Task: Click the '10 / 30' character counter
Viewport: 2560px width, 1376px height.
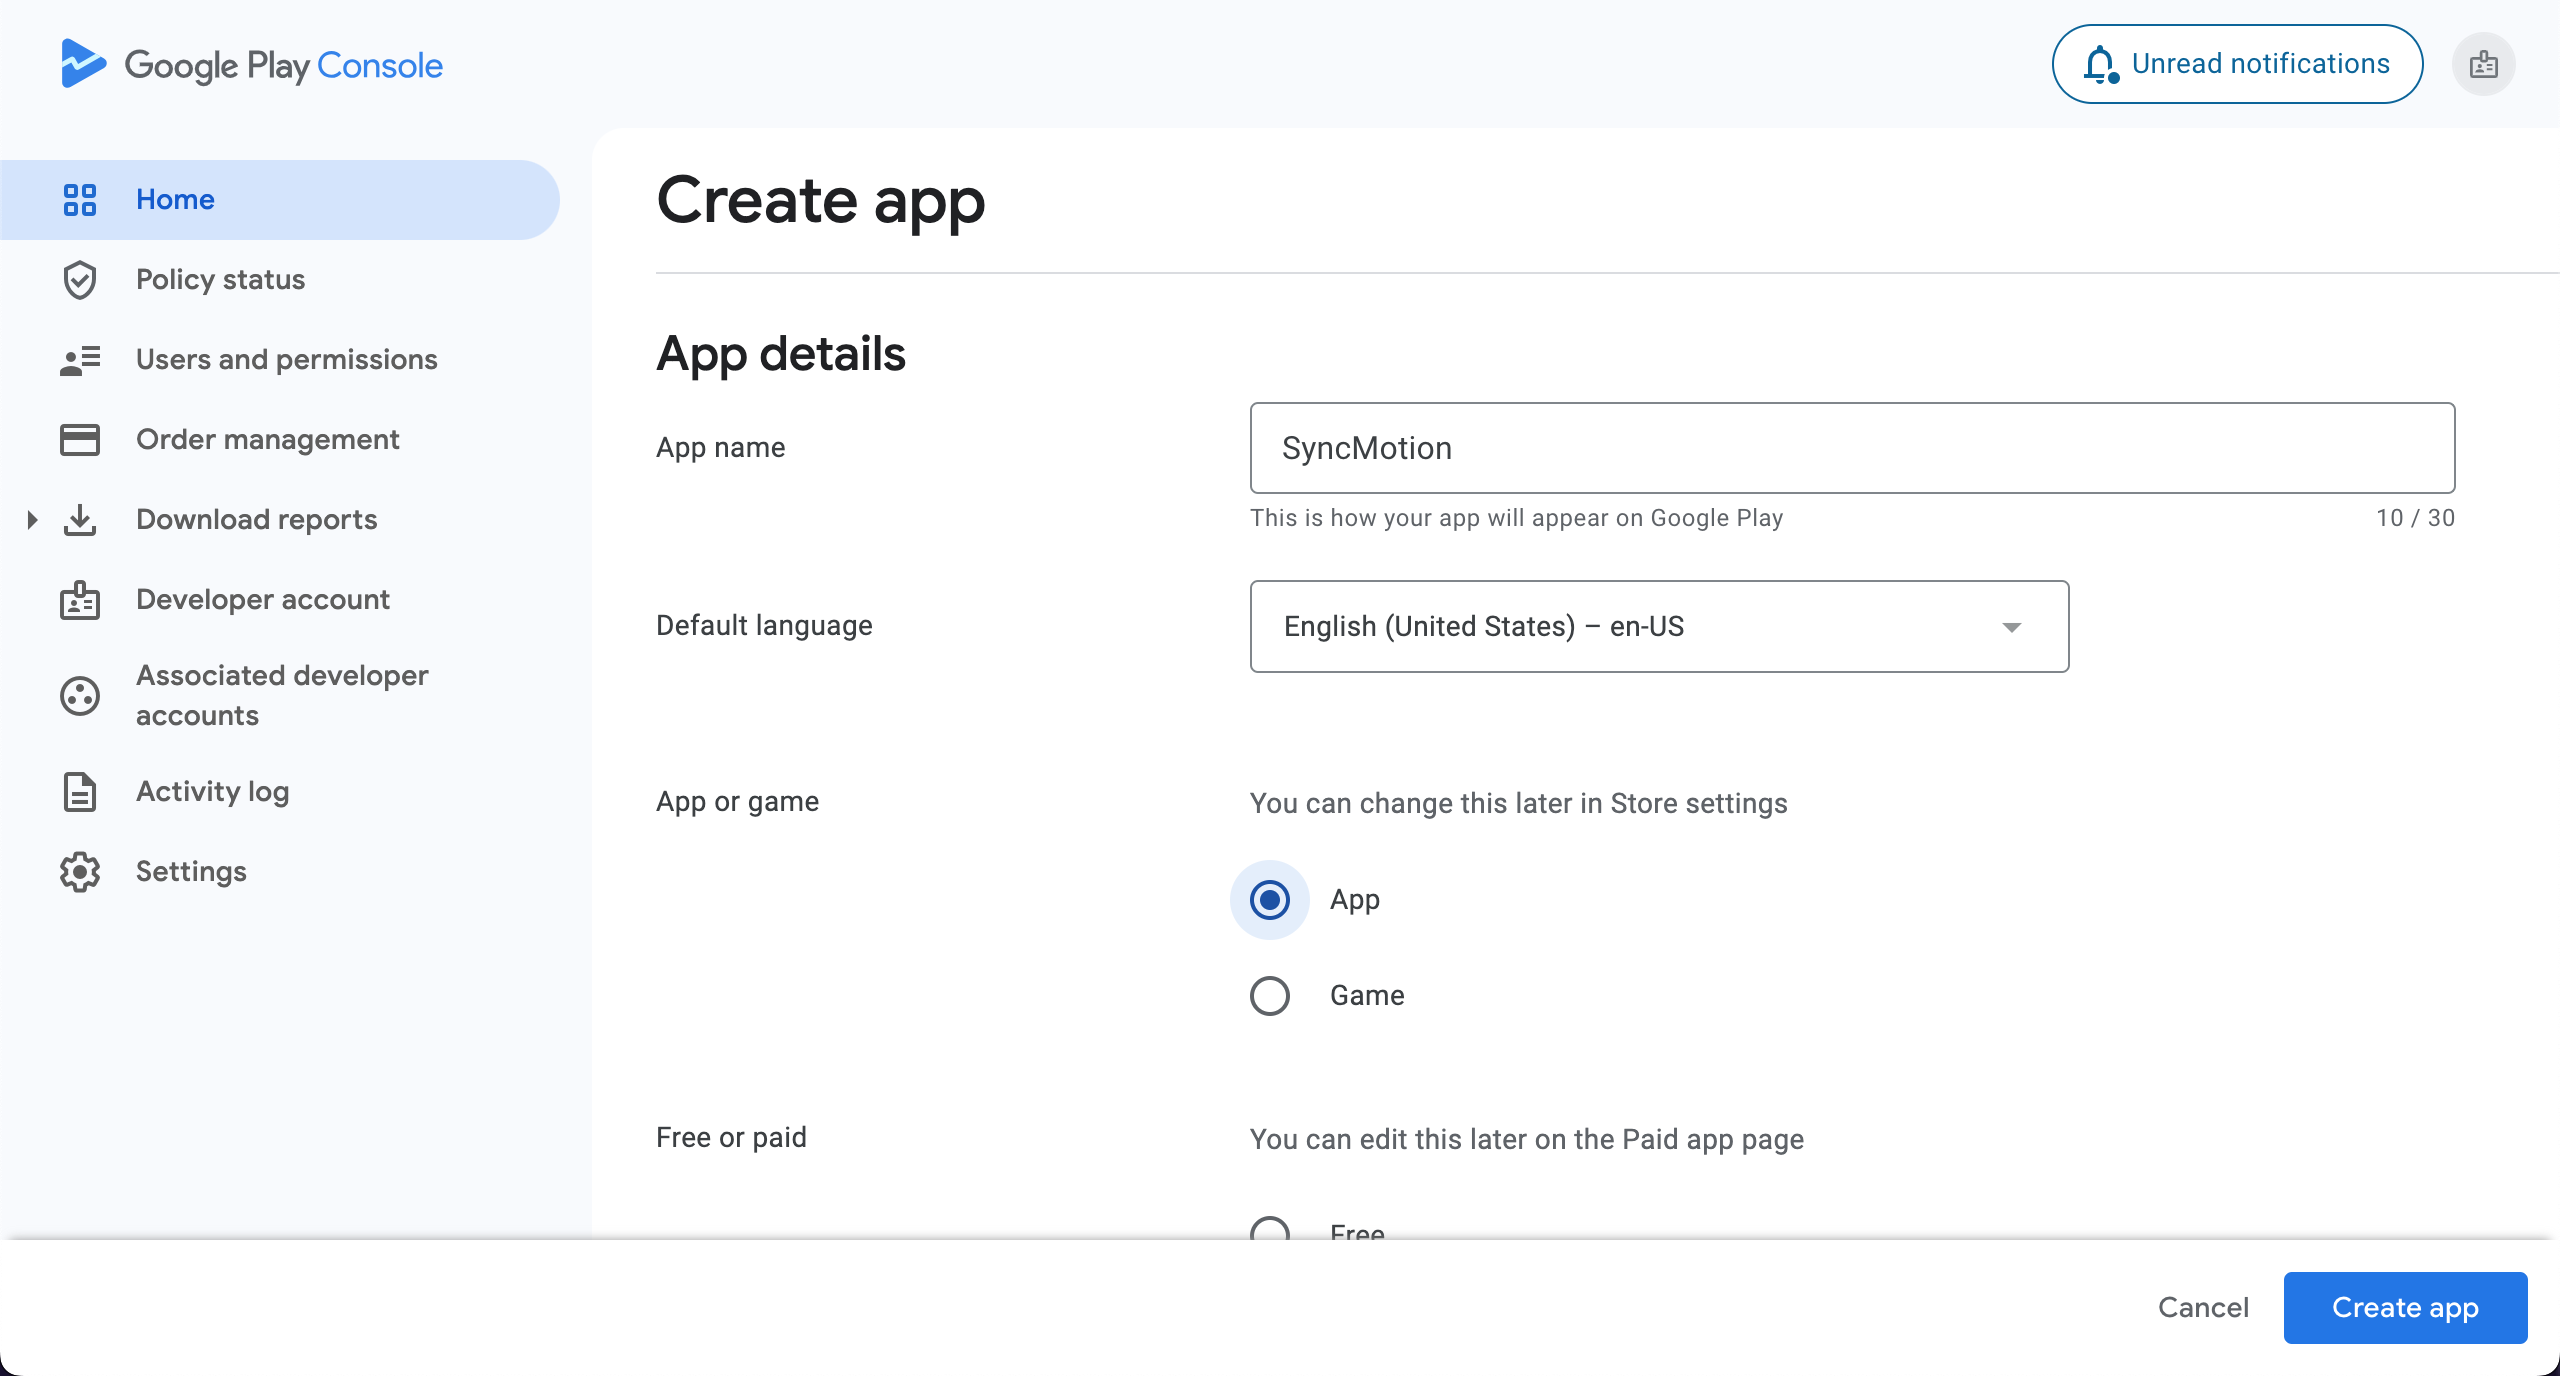Action: 2415,518
